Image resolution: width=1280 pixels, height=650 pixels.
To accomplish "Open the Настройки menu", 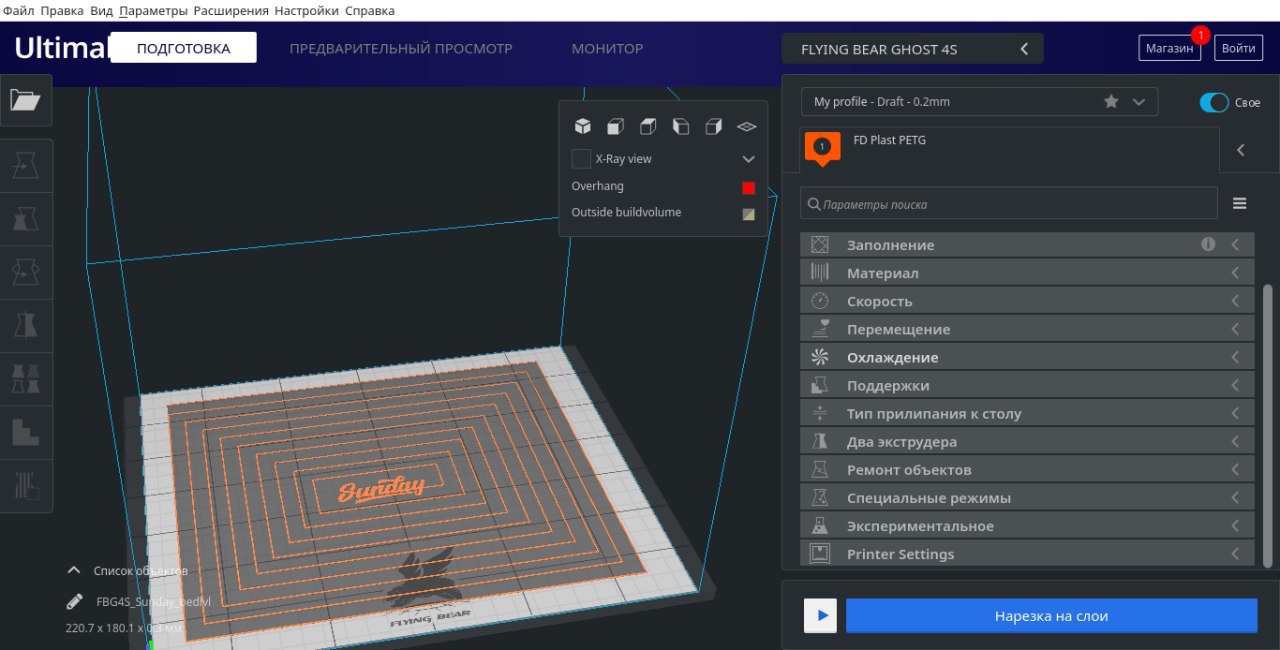I will (307, 10).
